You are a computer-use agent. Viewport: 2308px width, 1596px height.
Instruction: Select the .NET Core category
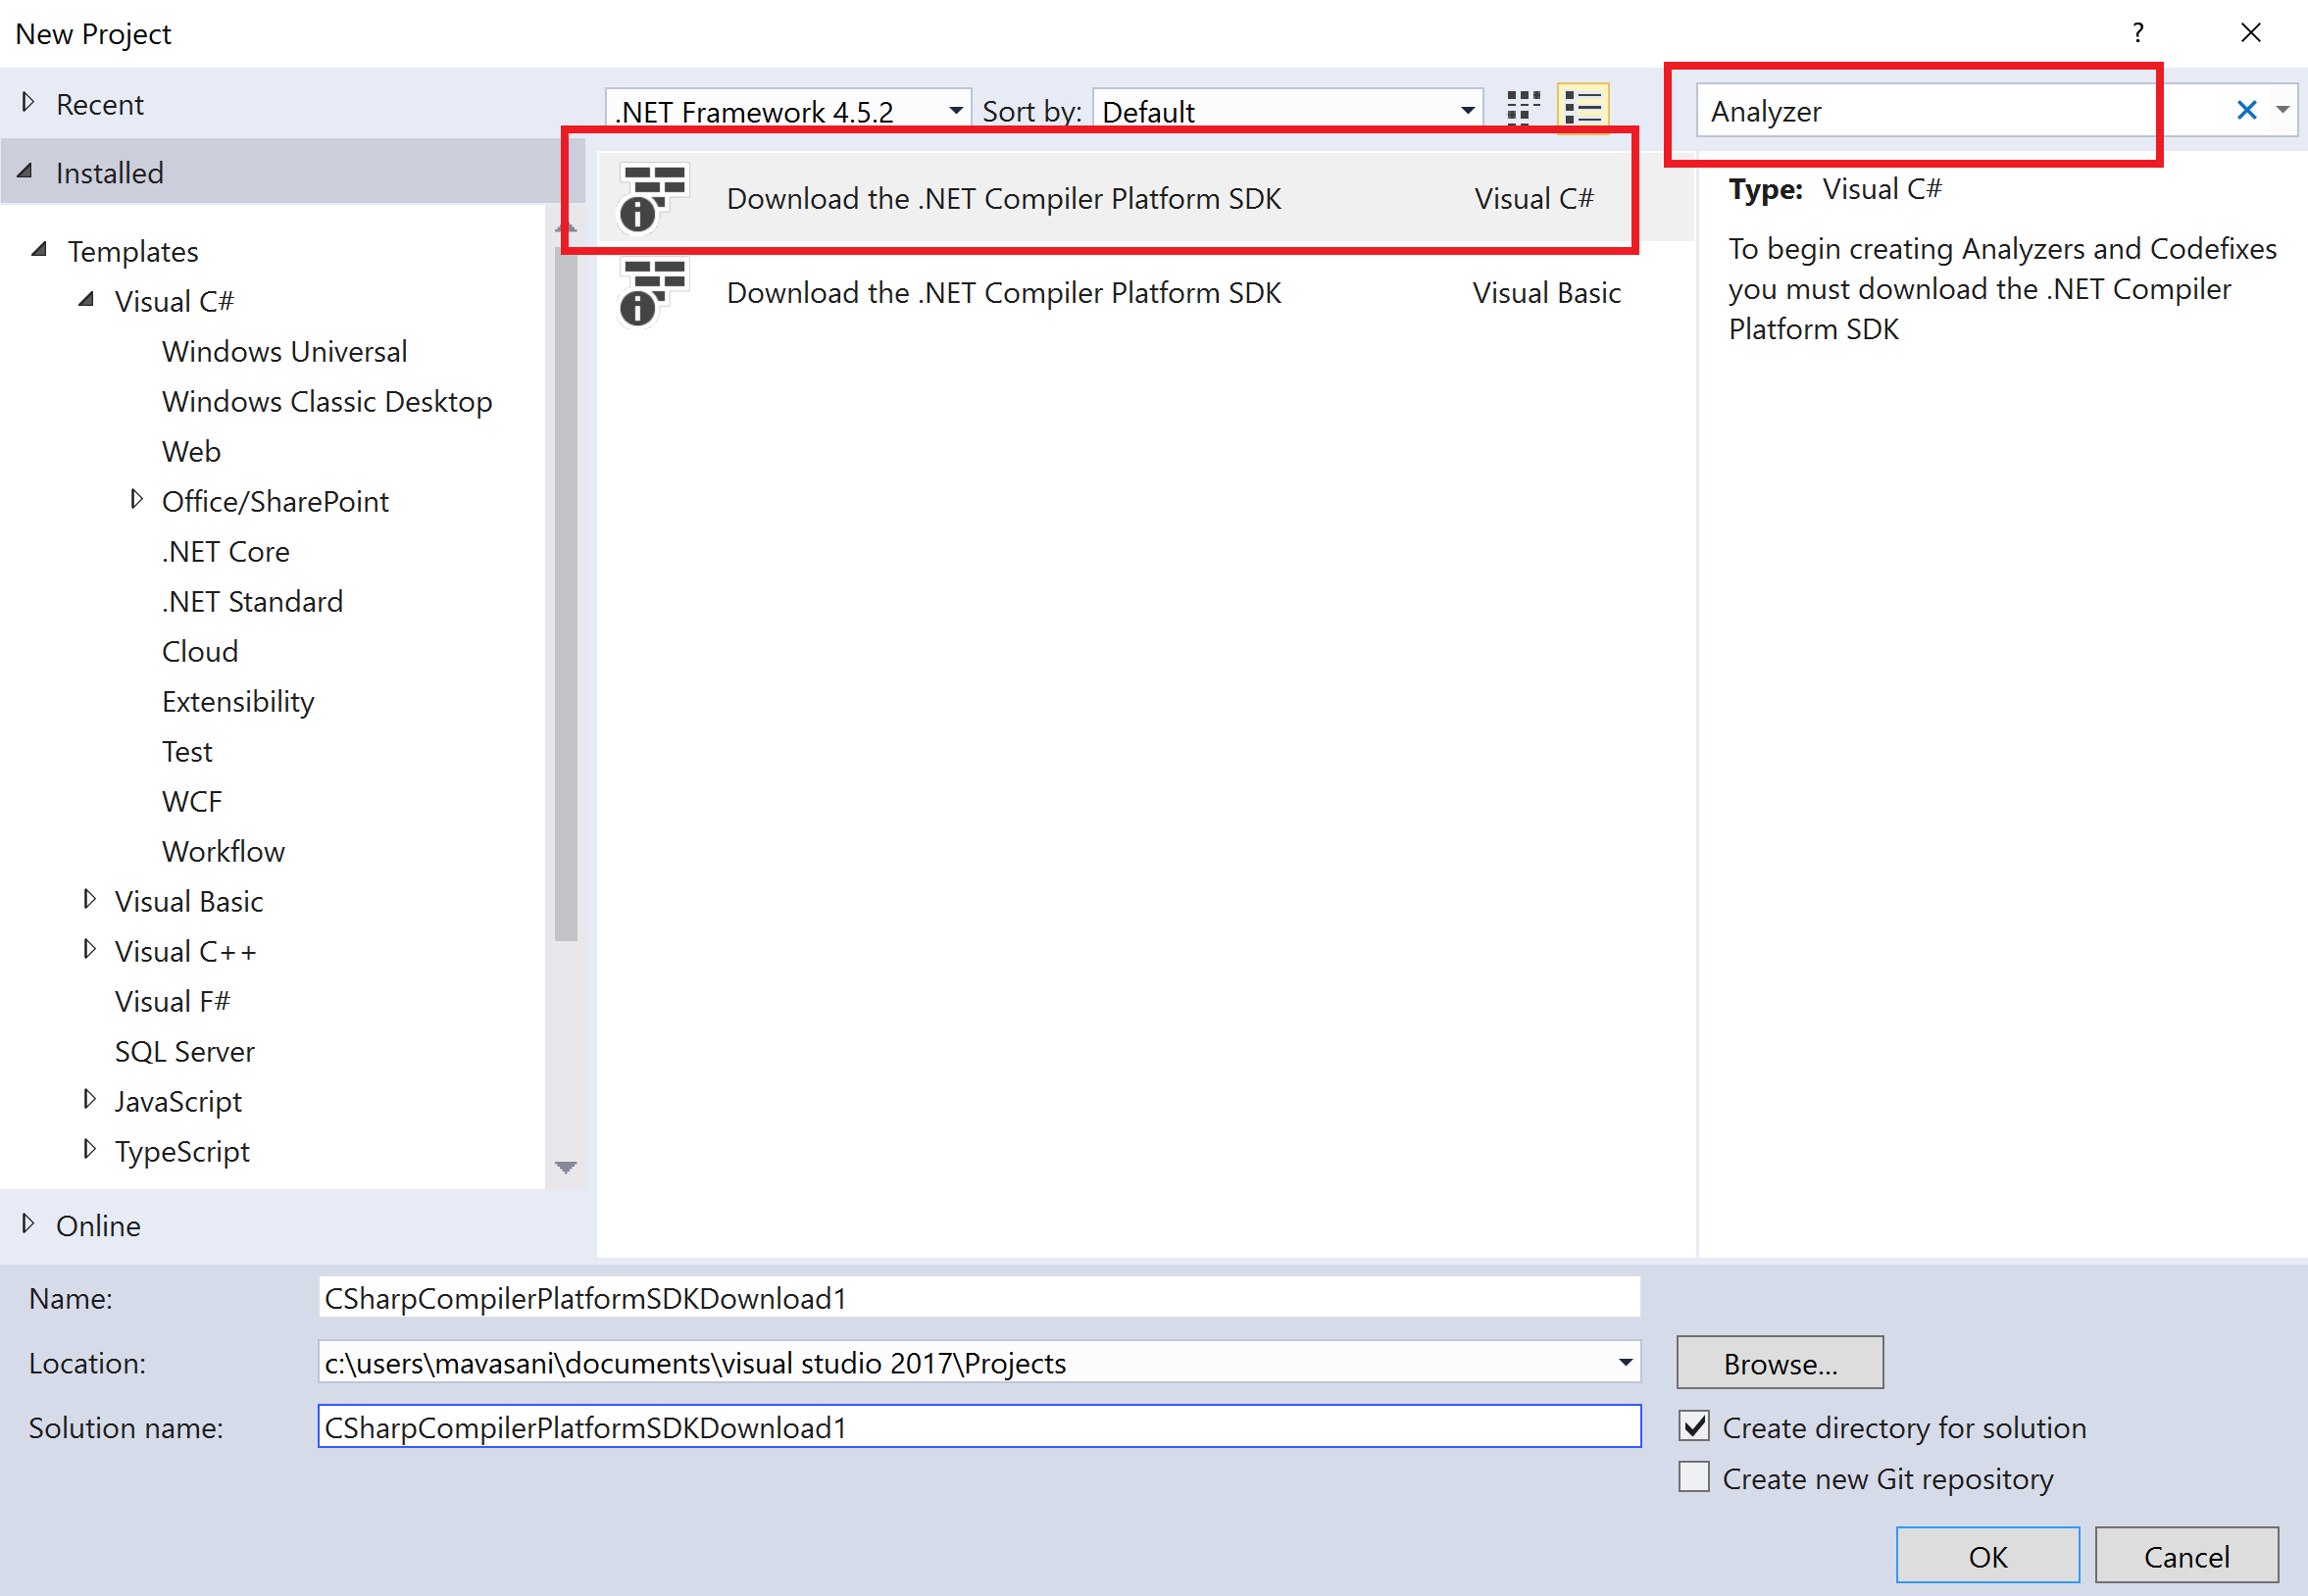point(225,551)
